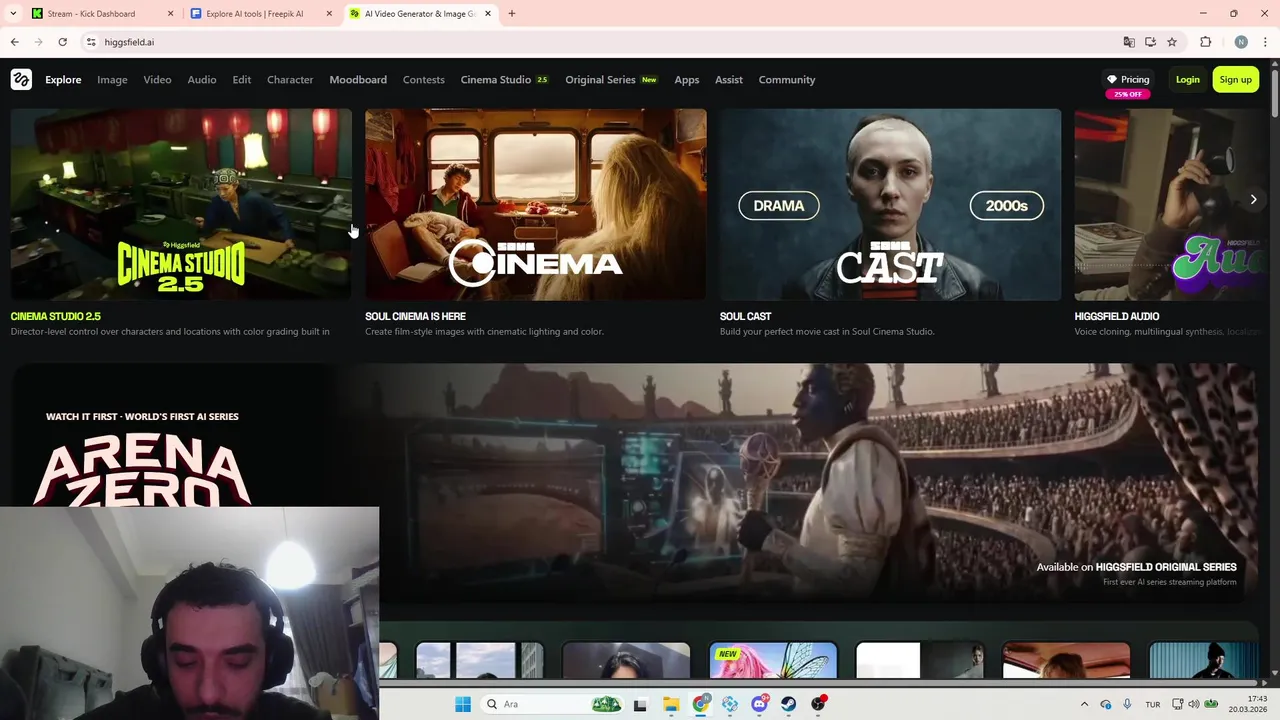Click the 25% OFF pricing badge
This screenshot has height=720, width=1280.
(x=1128, y=94)
